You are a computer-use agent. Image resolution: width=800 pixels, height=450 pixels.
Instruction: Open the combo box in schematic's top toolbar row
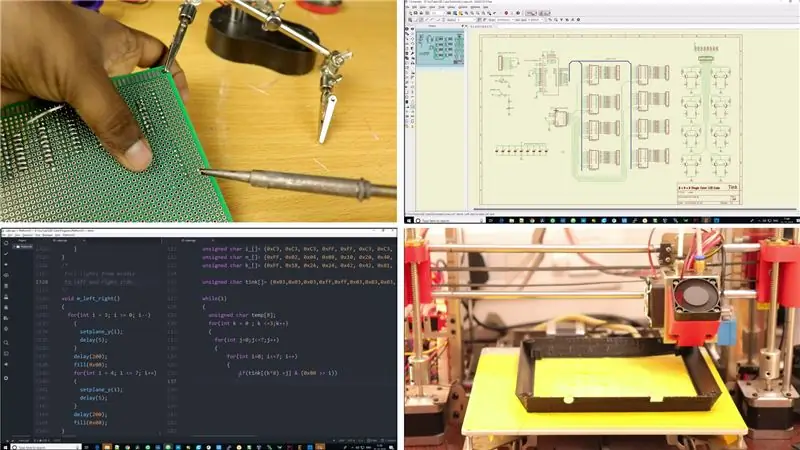click(x=438, y=13)
